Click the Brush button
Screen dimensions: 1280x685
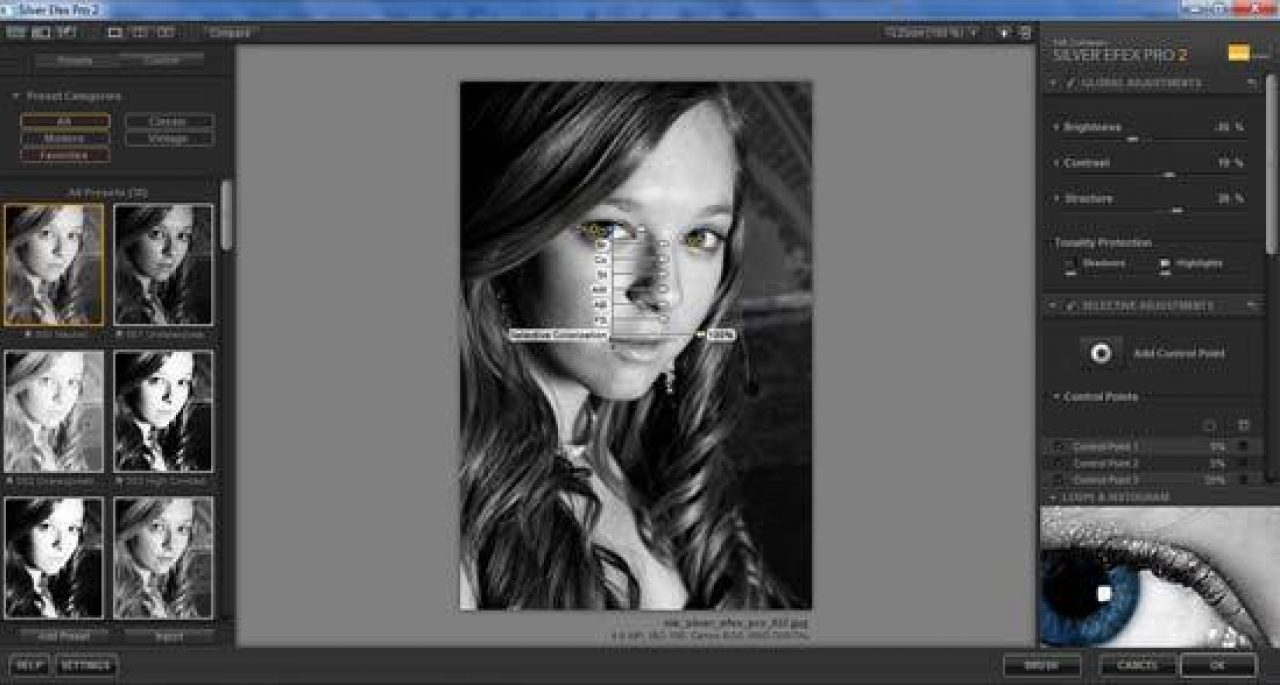(1042, 664)
